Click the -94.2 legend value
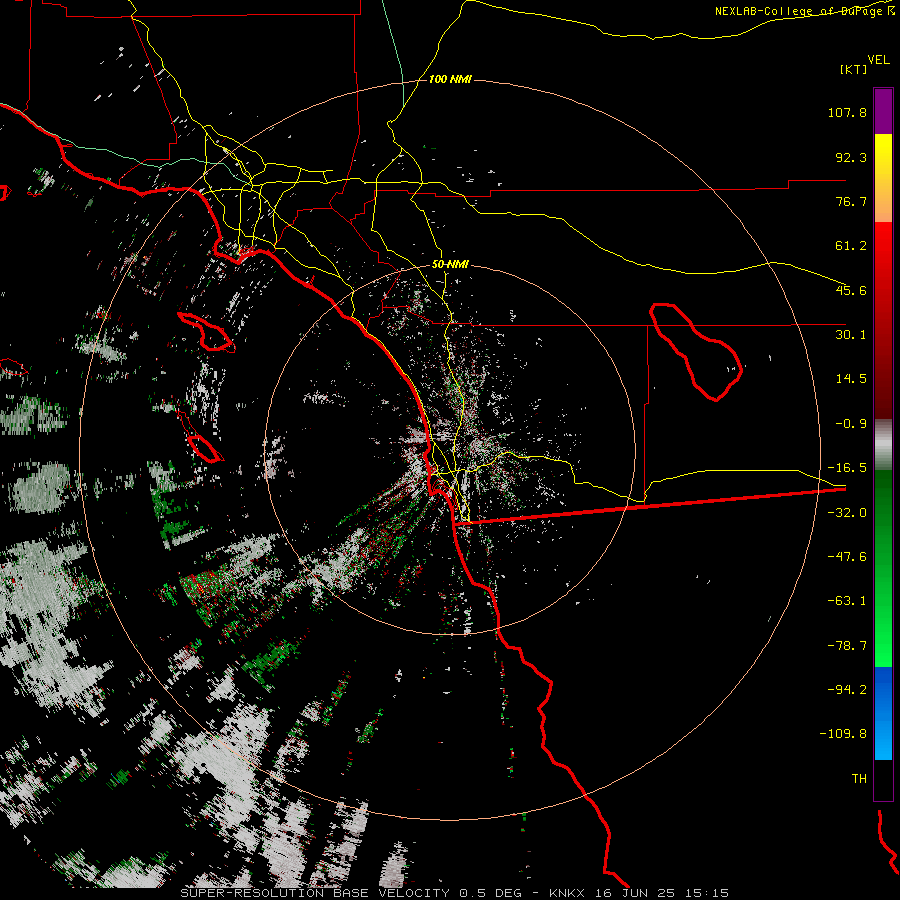The height and width of the screenshot is (900, 900). click(x=847, y=690)
